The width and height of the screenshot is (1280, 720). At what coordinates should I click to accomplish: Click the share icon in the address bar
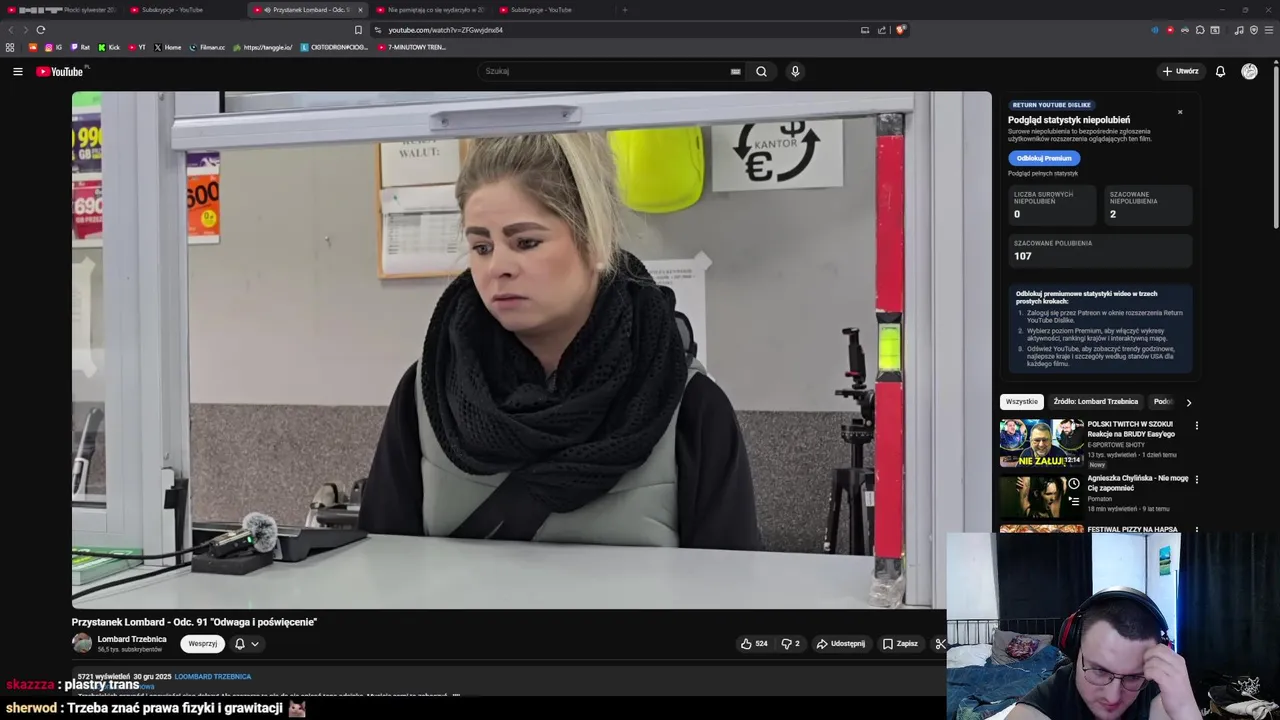click(881, 30)
